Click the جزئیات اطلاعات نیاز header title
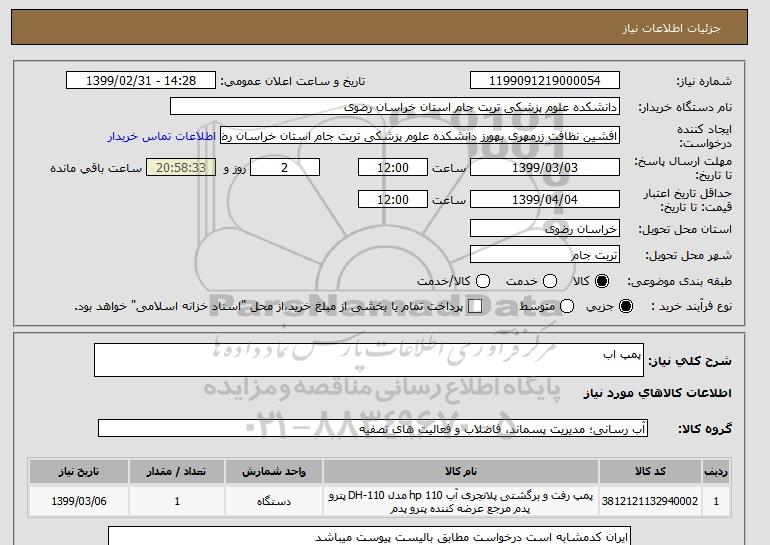This screenshot has width=770, height=545. point(671,28)
